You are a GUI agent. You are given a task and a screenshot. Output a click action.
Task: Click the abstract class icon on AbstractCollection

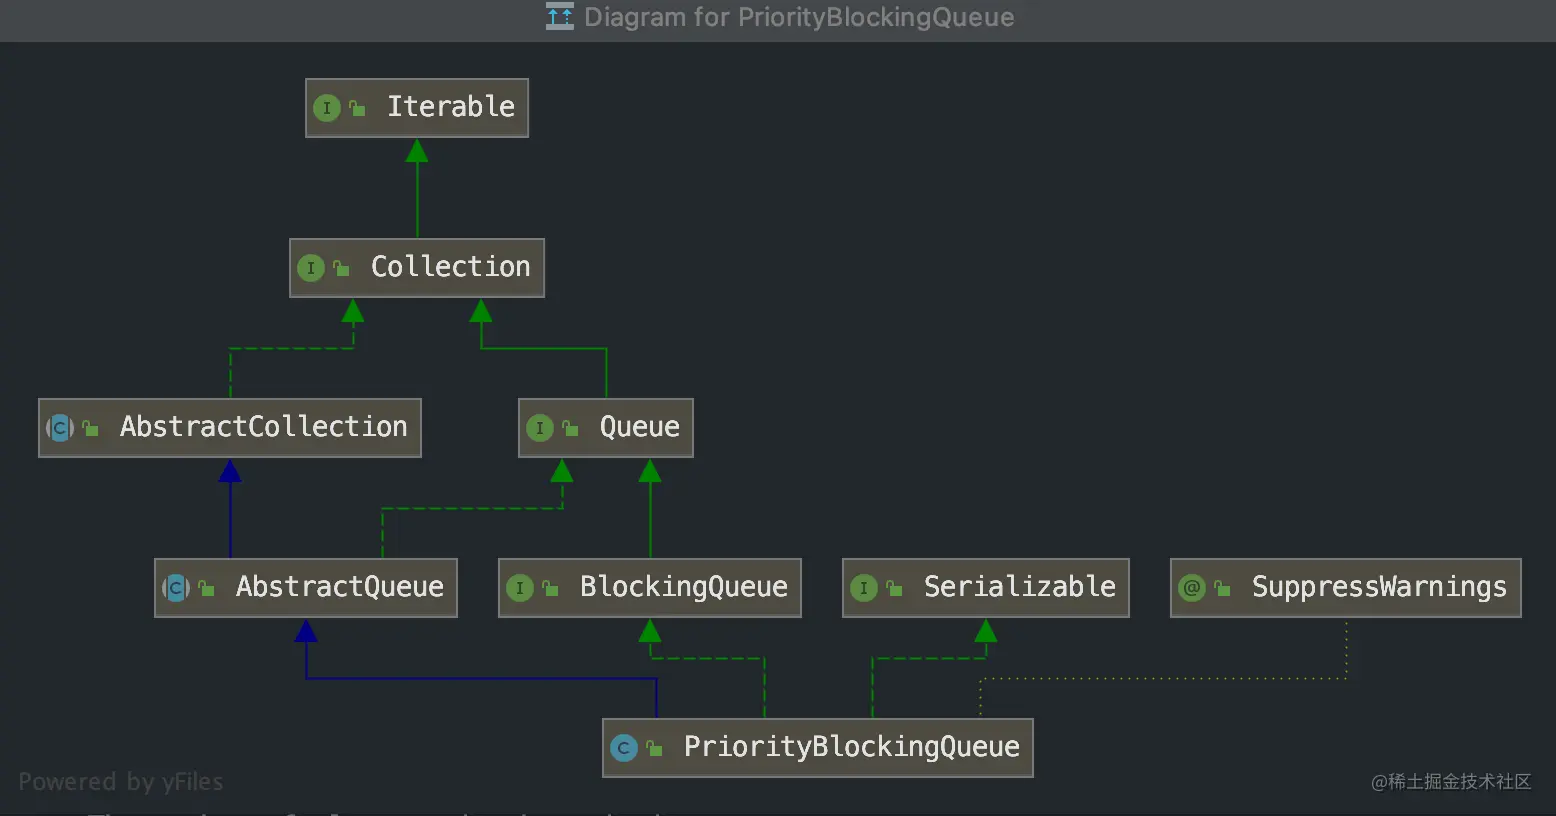coord(60,428)
